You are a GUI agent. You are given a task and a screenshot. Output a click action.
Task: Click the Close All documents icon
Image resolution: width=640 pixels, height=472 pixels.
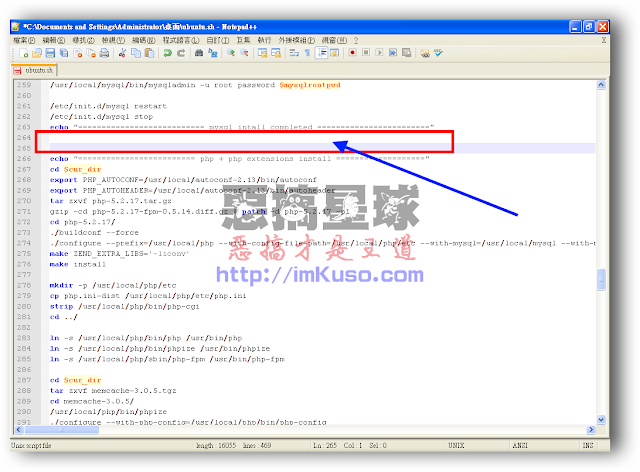point(91,53)
